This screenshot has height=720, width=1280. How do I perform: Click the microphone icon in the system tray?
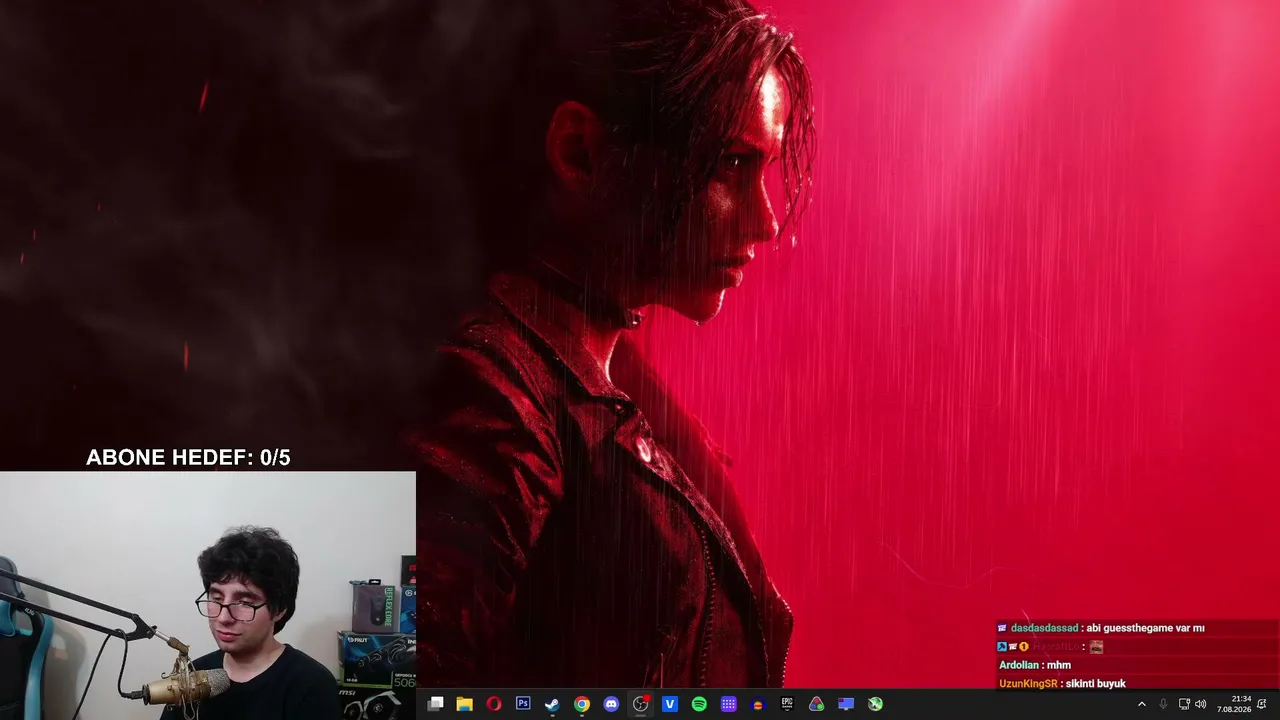[1163, 704]
